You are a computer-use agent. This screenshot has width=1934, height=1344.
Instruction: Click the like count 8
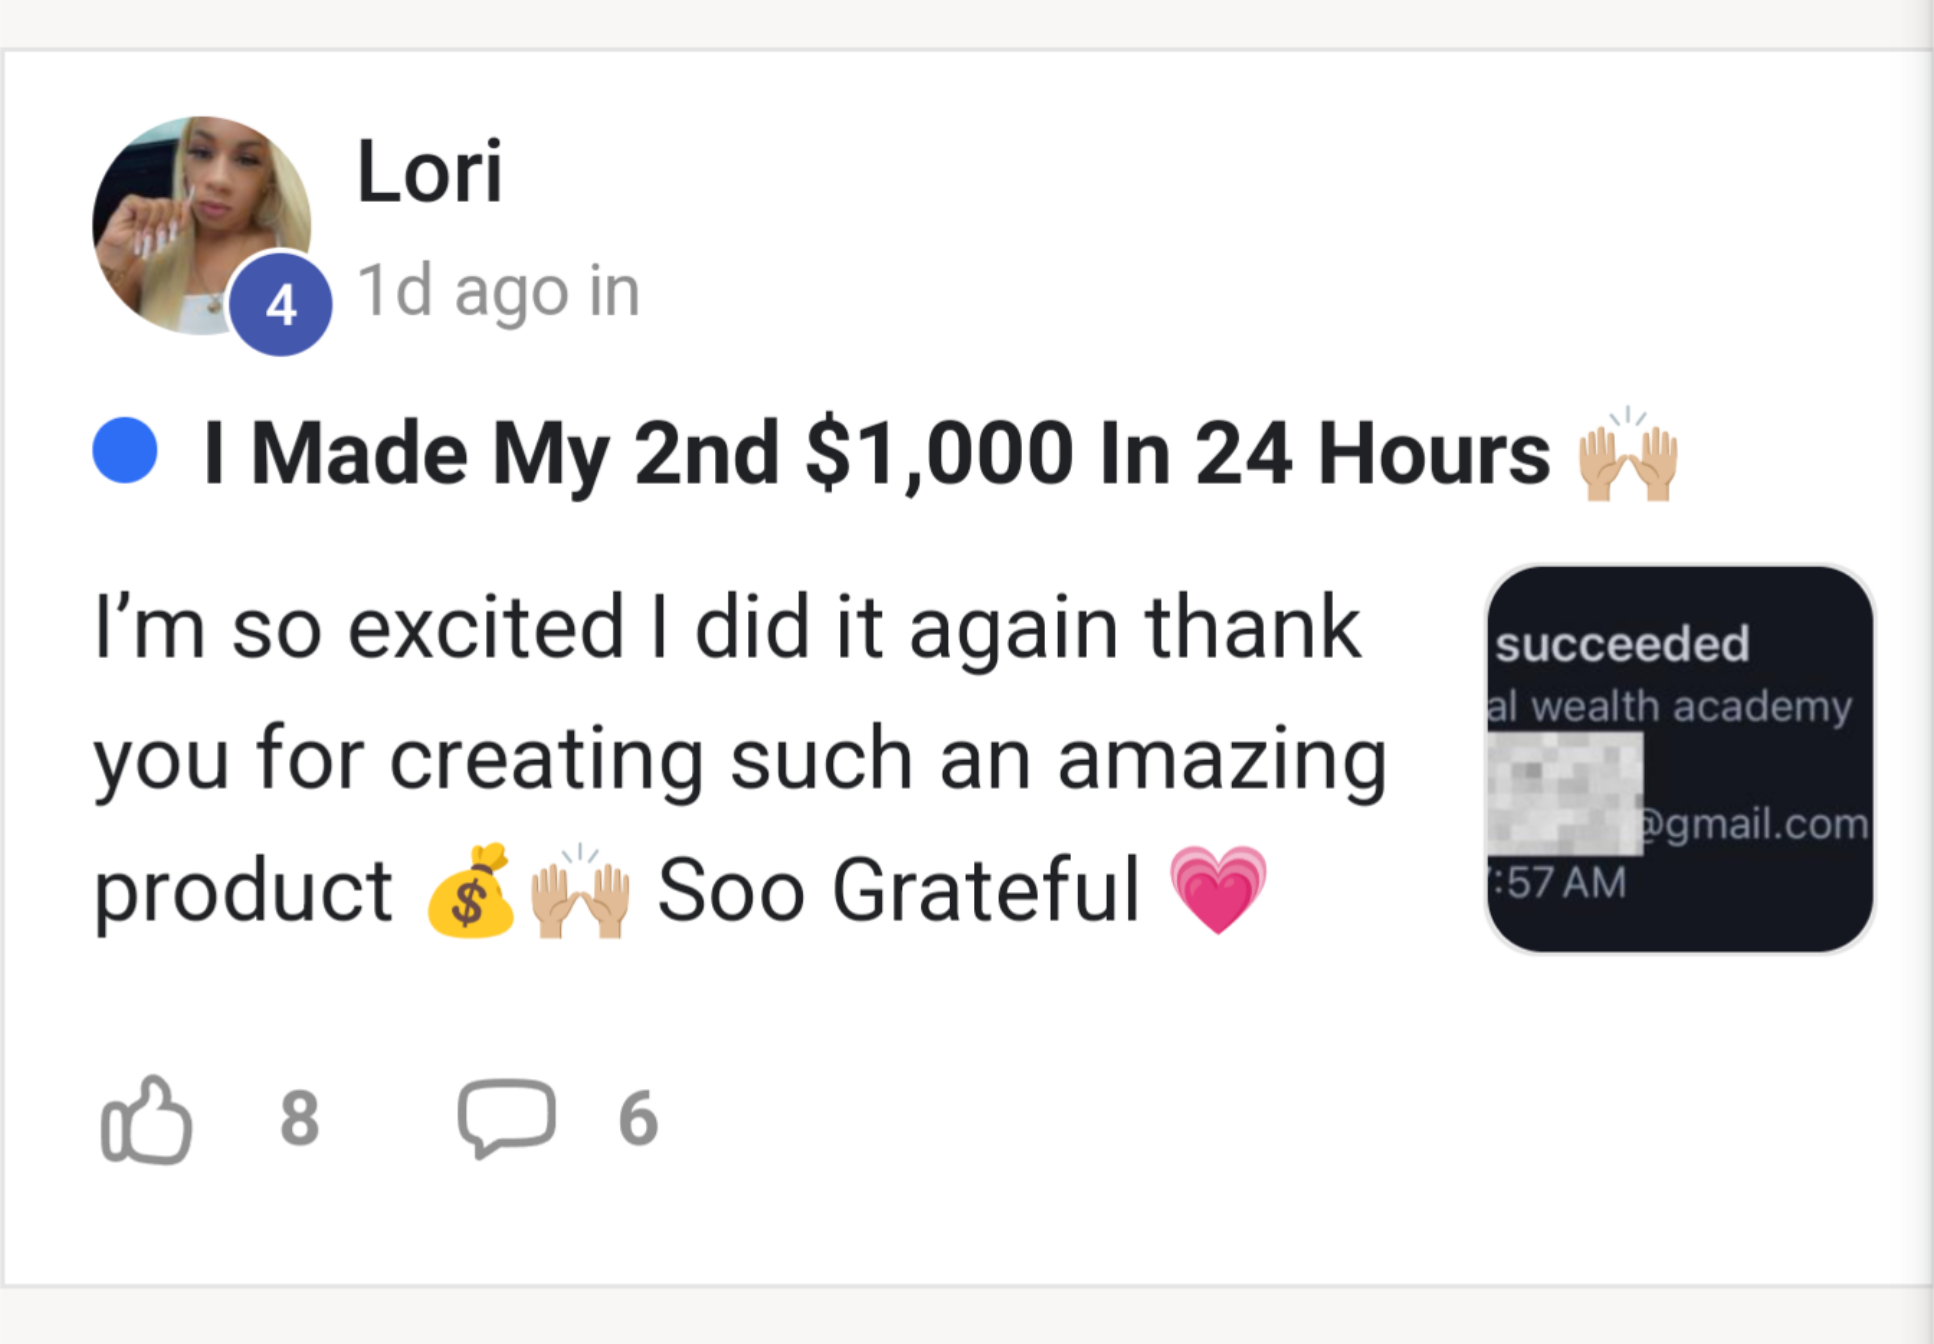(299, 1118)
